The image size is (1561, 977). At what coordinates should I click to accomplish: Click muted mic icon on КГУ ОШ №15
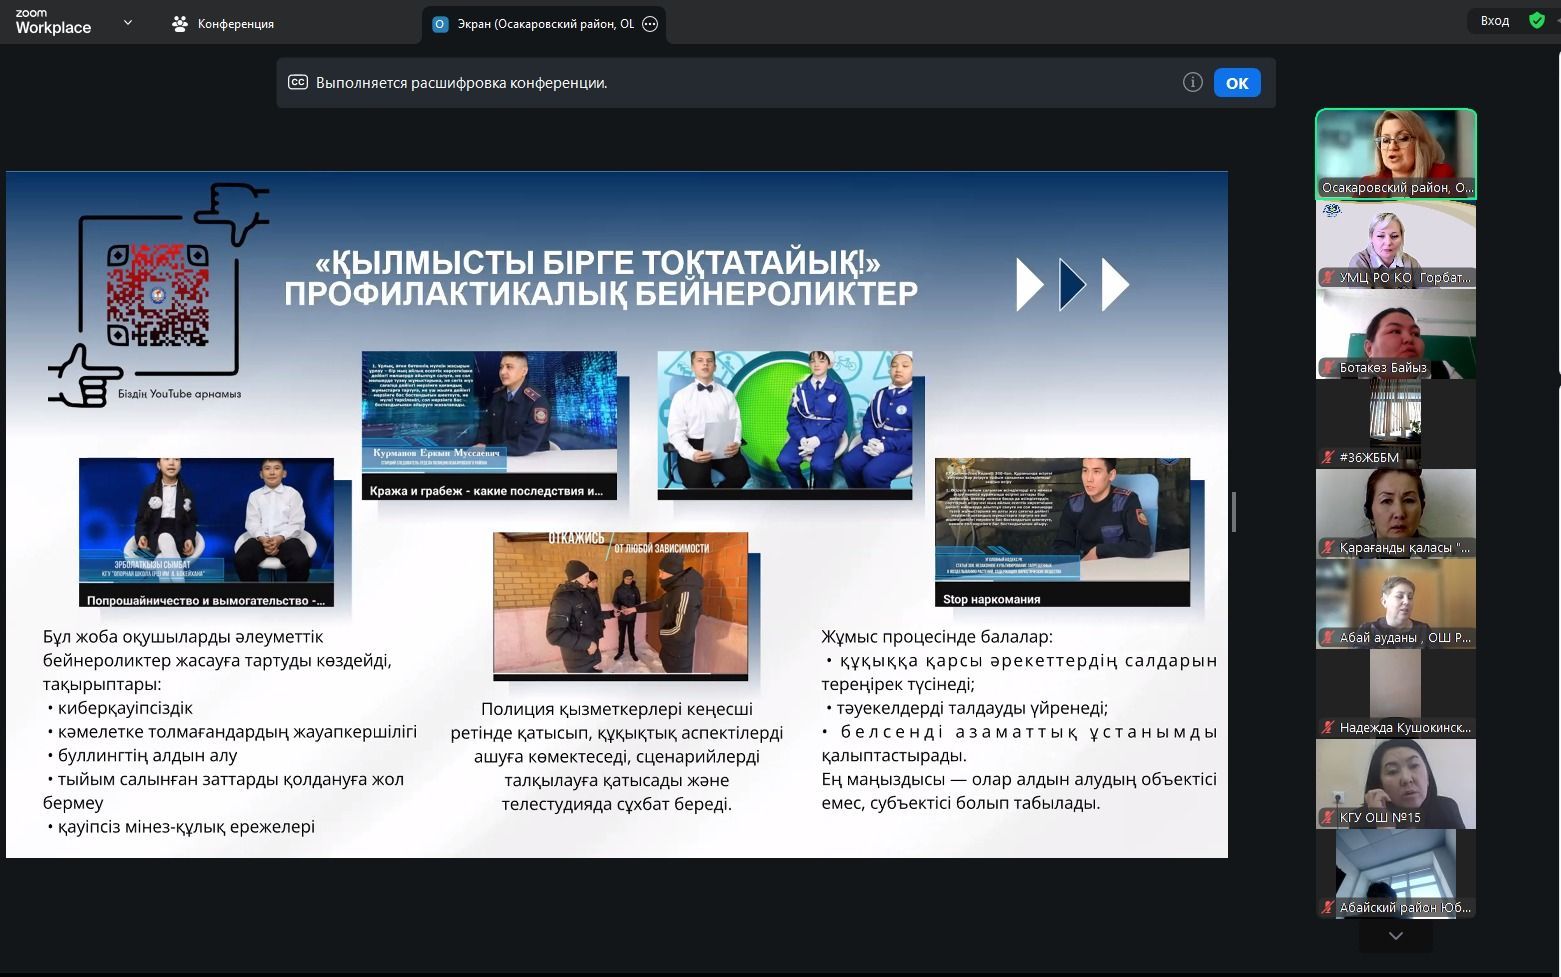pyautogui.click(x=1328, y=818)
